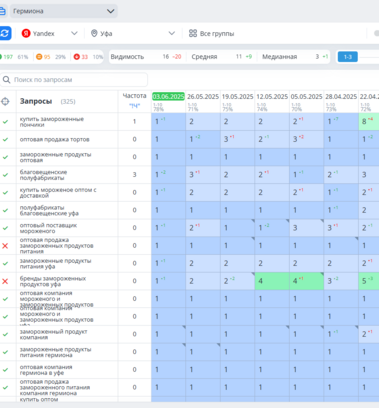Screen dimensions: 379x408
Task: Select the 1-3 position range tab
Action: click(348, 57)
